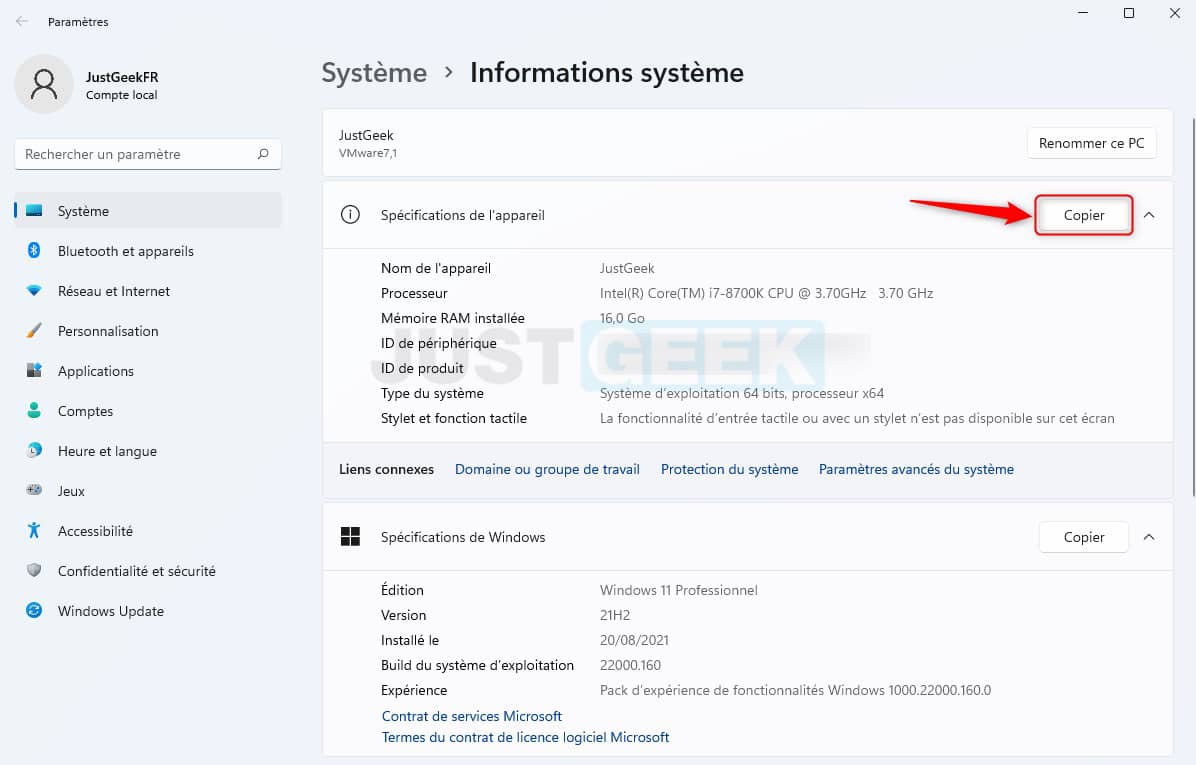This screenshot has height=765, width=1196.
Task: Click the Accessibilité figure icon
Action: pos(34,530)
